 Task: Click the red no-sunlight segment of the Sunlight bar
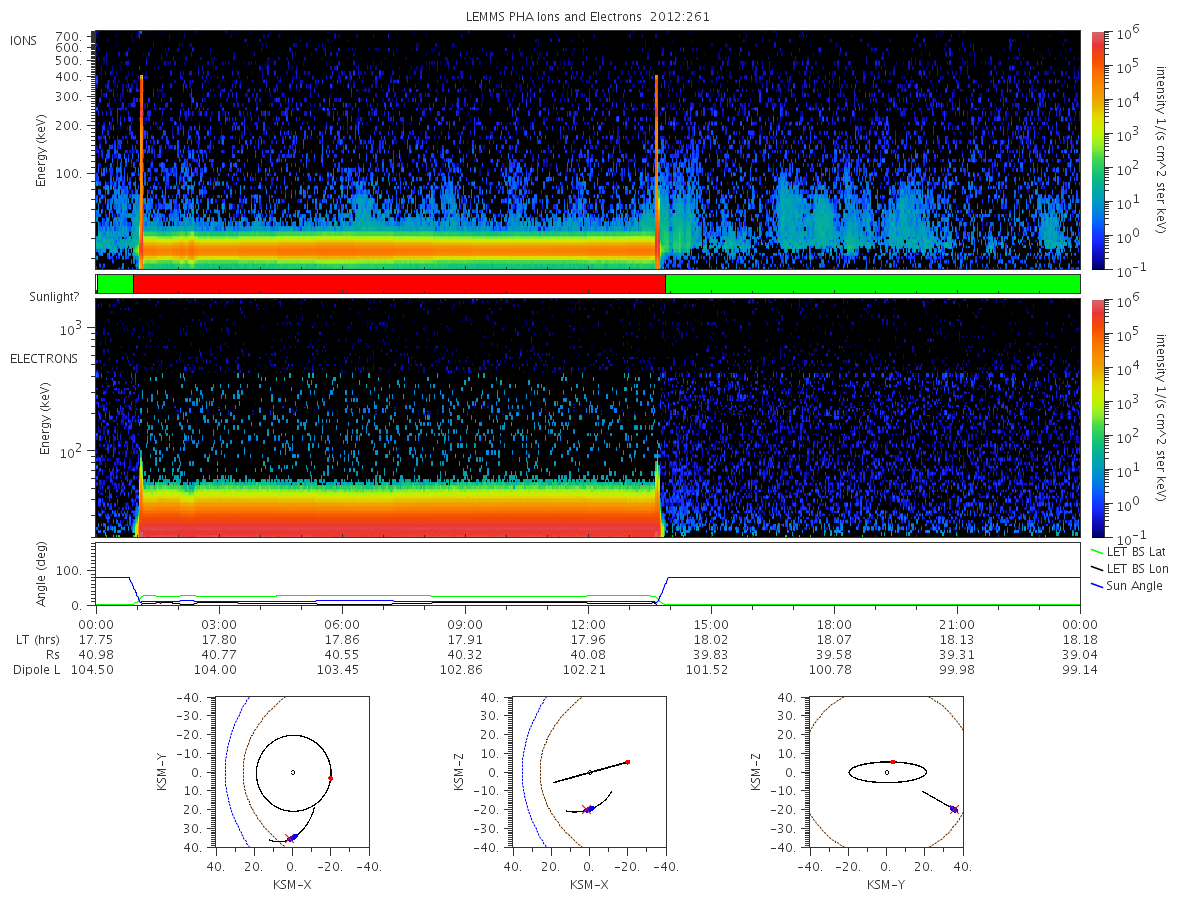coord(399,284)
